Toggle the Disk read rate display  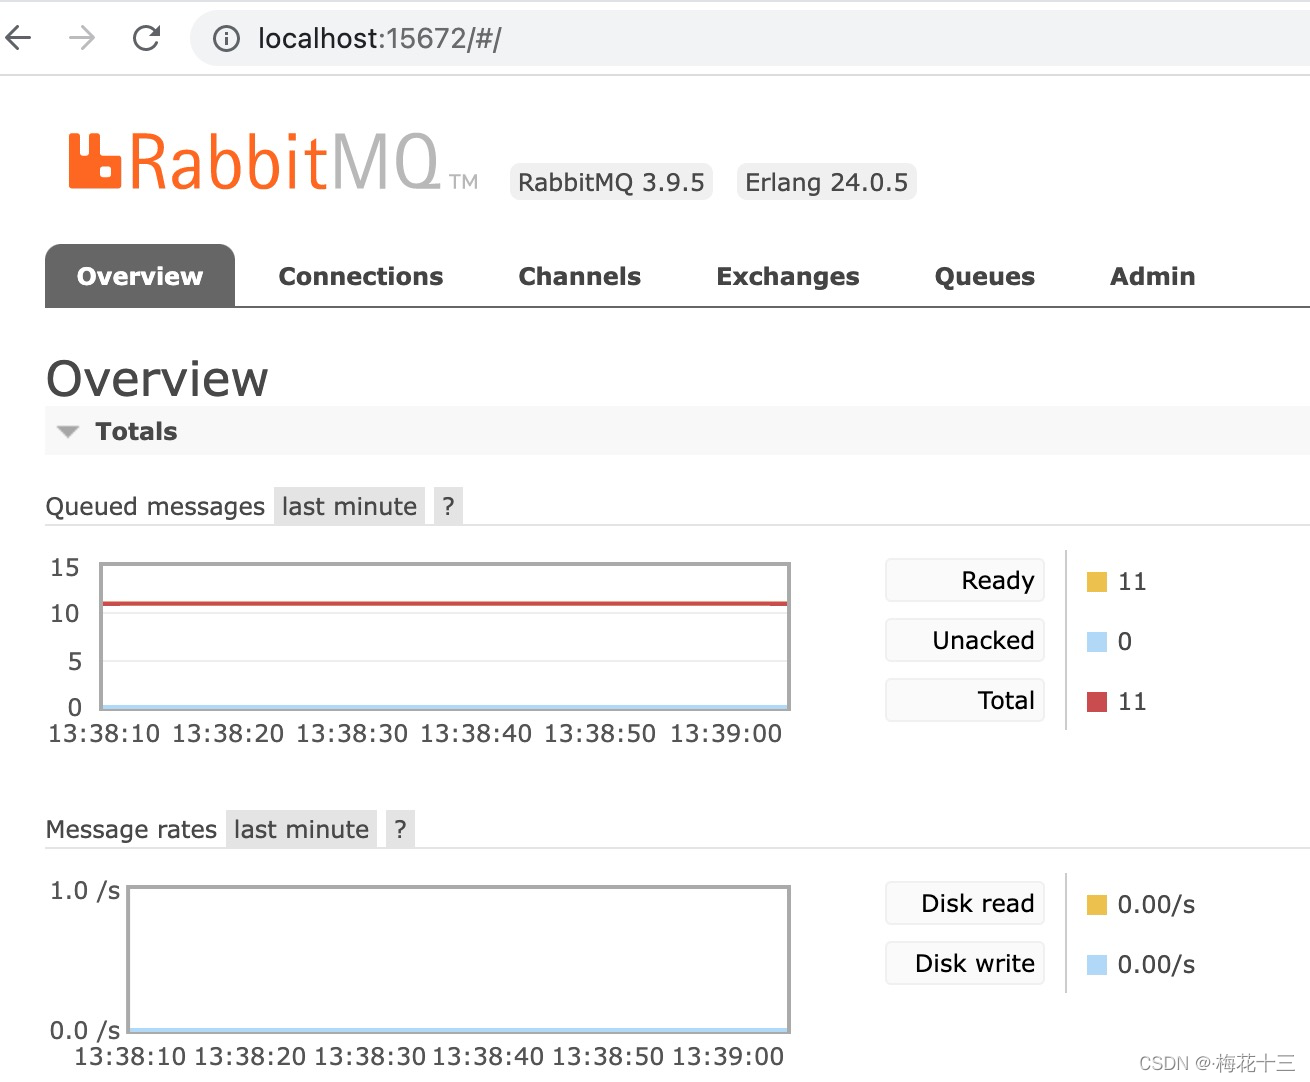coord(963,903)
